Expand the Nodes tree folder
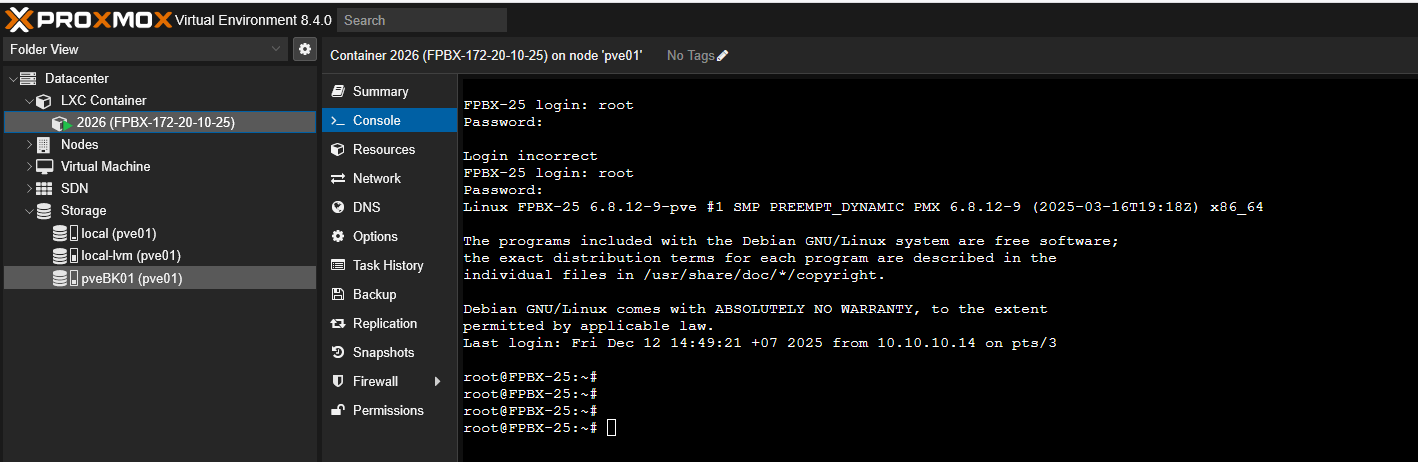This screenshot has height=462, width=1418. pos(29,145)
